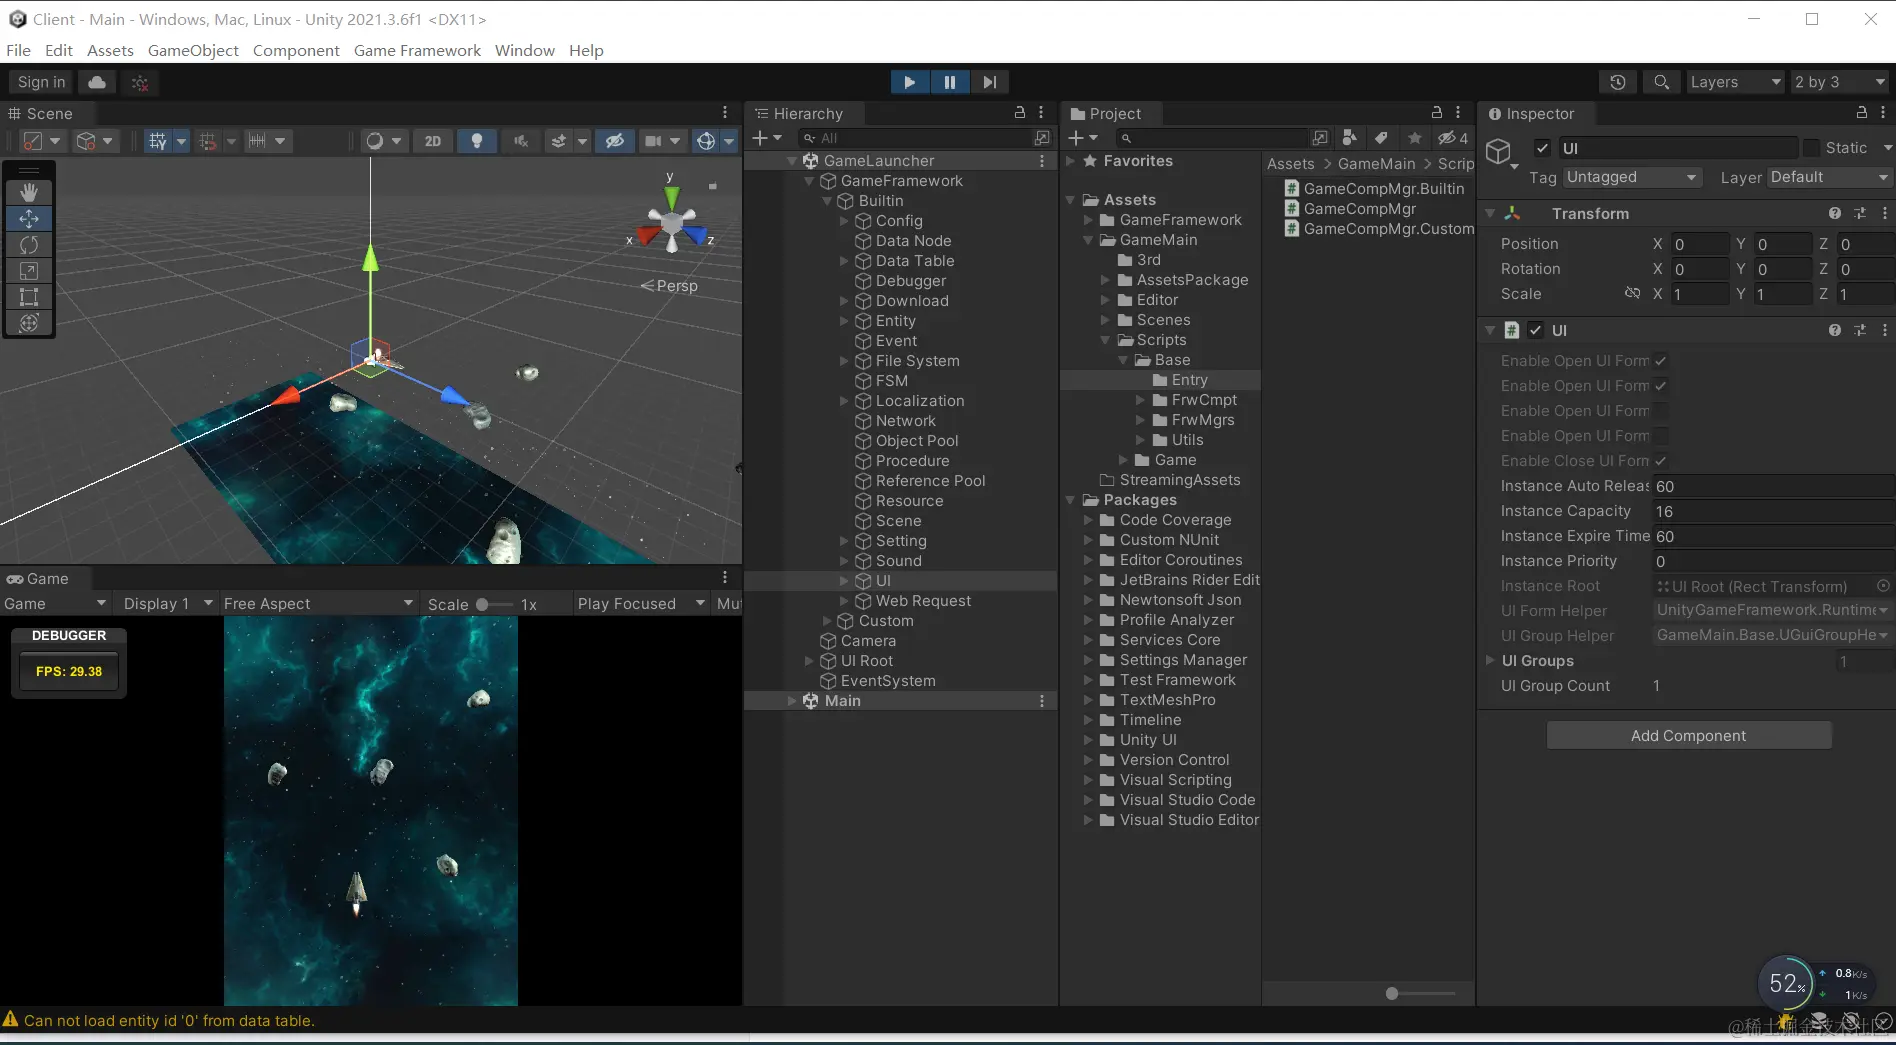Collapse the Transform component
1896x1045 pixels.
(x=1490, y=213)
